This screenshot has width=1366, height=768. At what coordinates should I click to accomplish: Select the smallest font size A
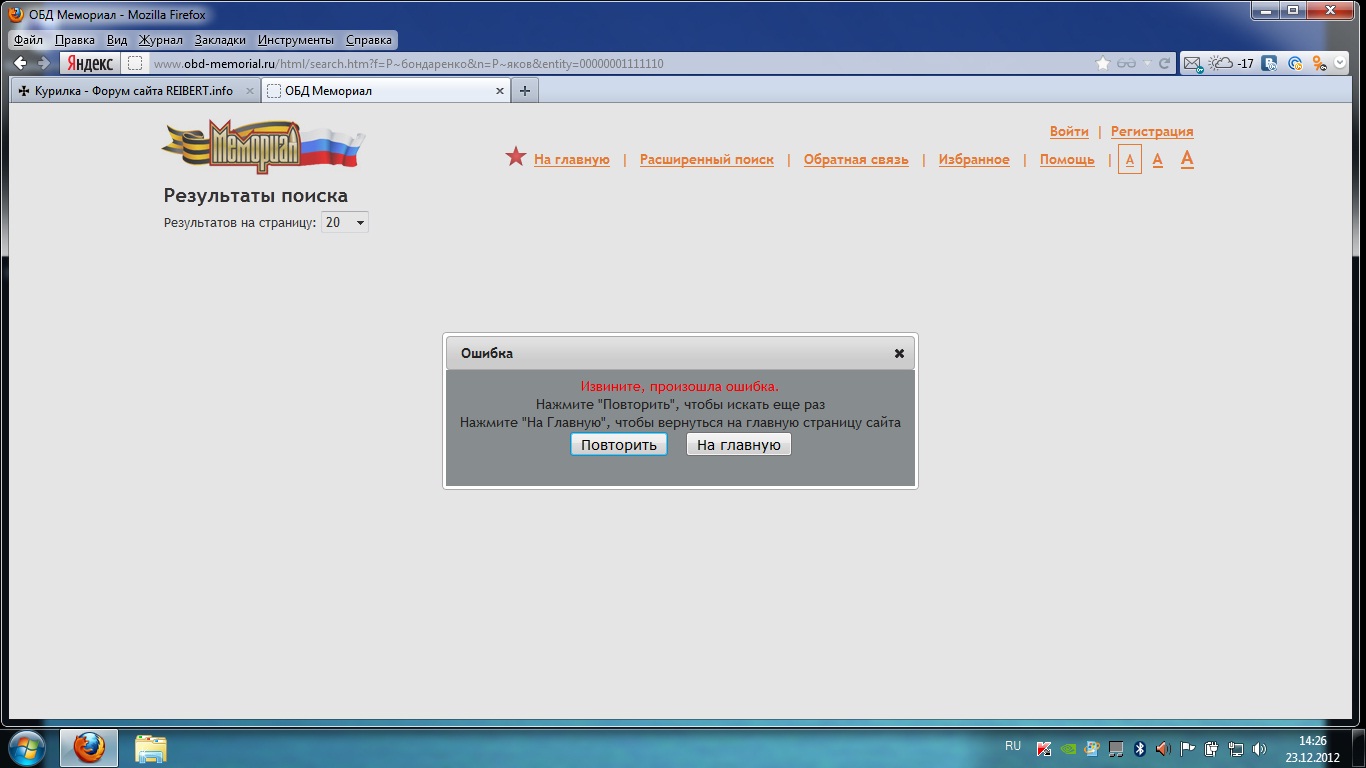[1130, 160]
